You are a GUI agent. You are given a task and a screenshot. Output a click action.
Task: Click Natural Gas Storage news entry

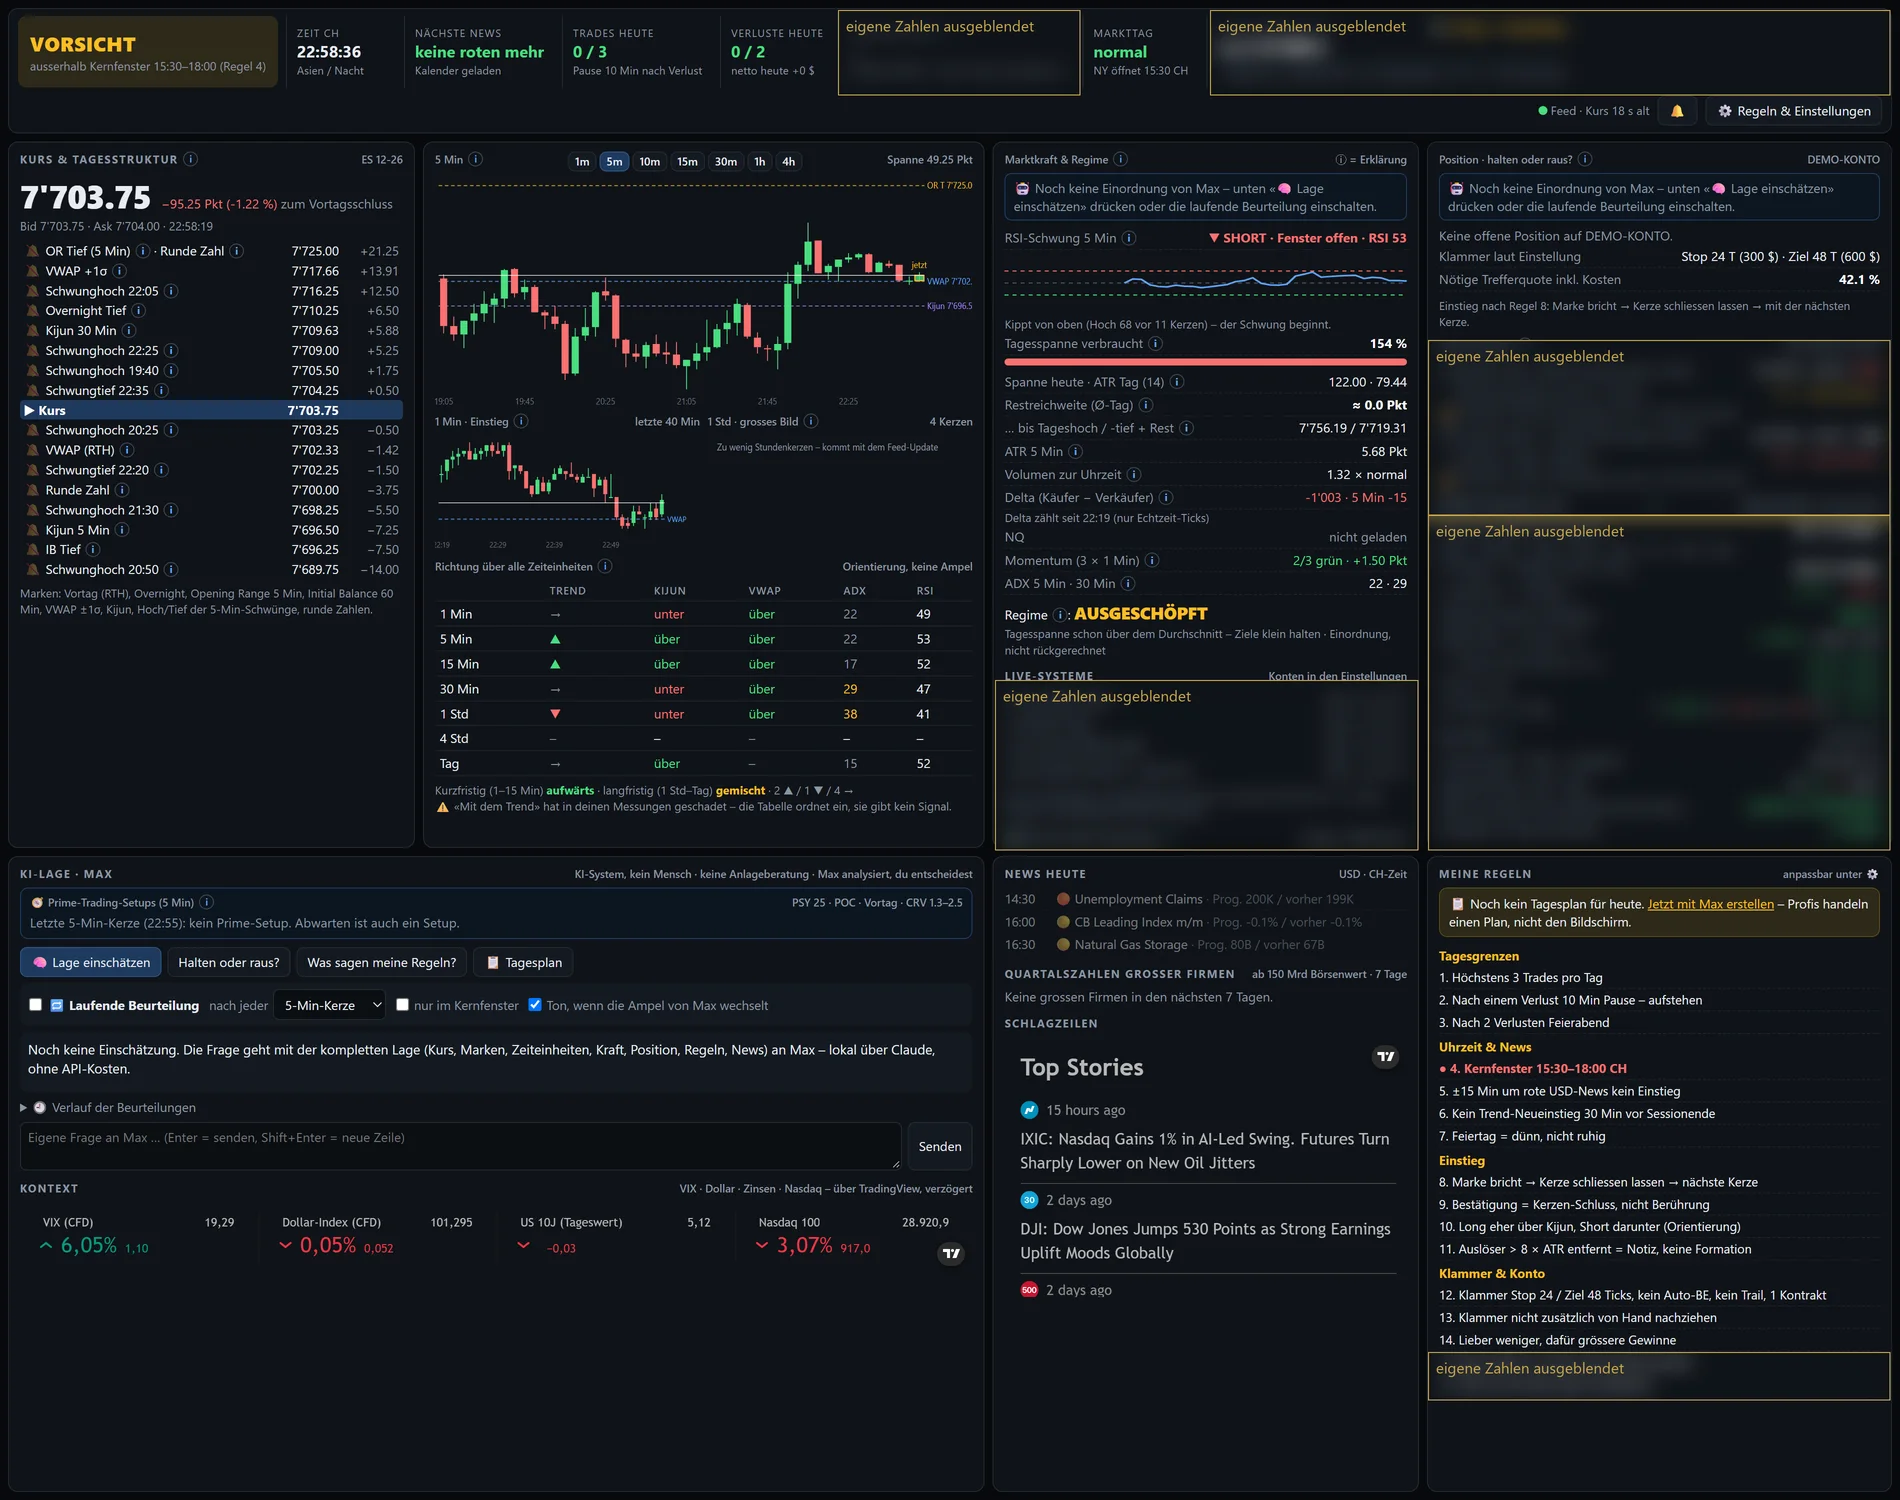[1206, 945]
